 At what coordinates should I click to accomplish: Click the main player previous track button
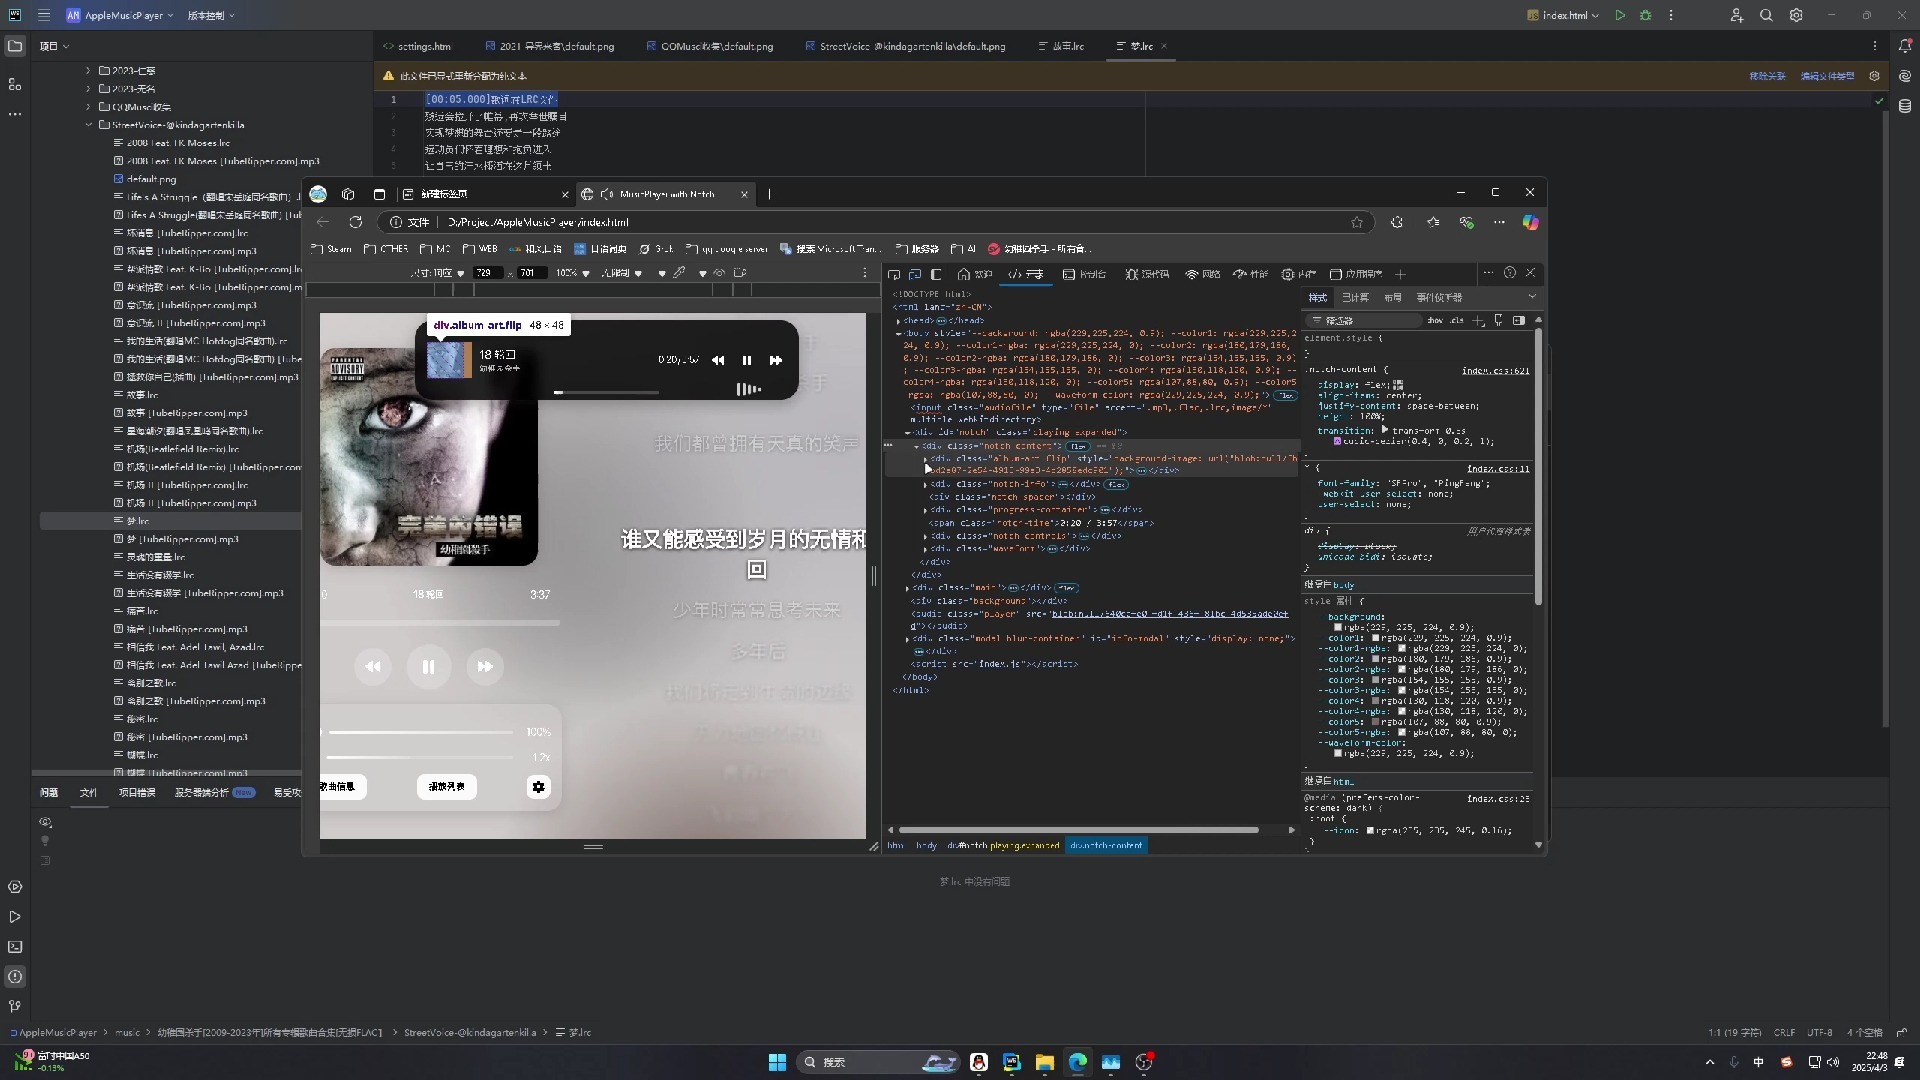point(373,667)
